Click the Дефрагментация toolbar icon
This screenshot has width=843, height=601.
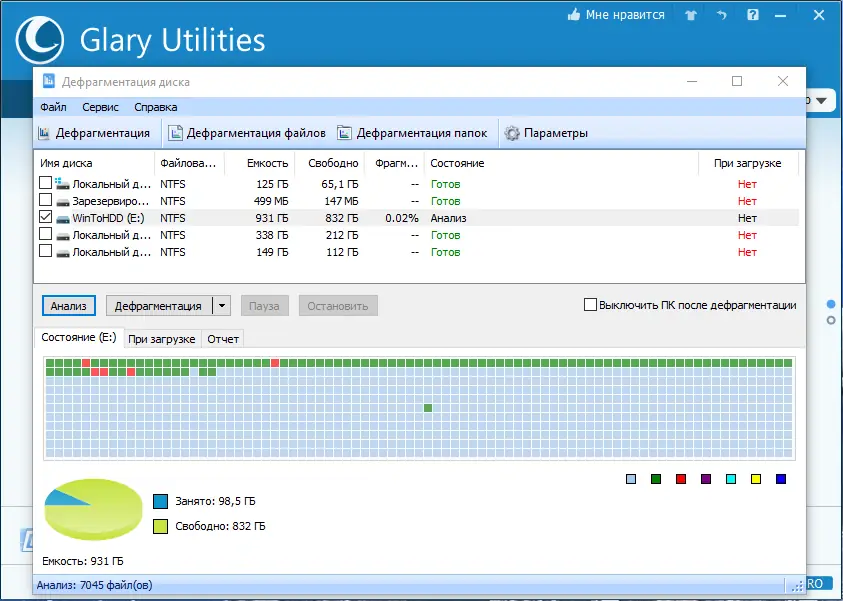[x=44, y=133]
